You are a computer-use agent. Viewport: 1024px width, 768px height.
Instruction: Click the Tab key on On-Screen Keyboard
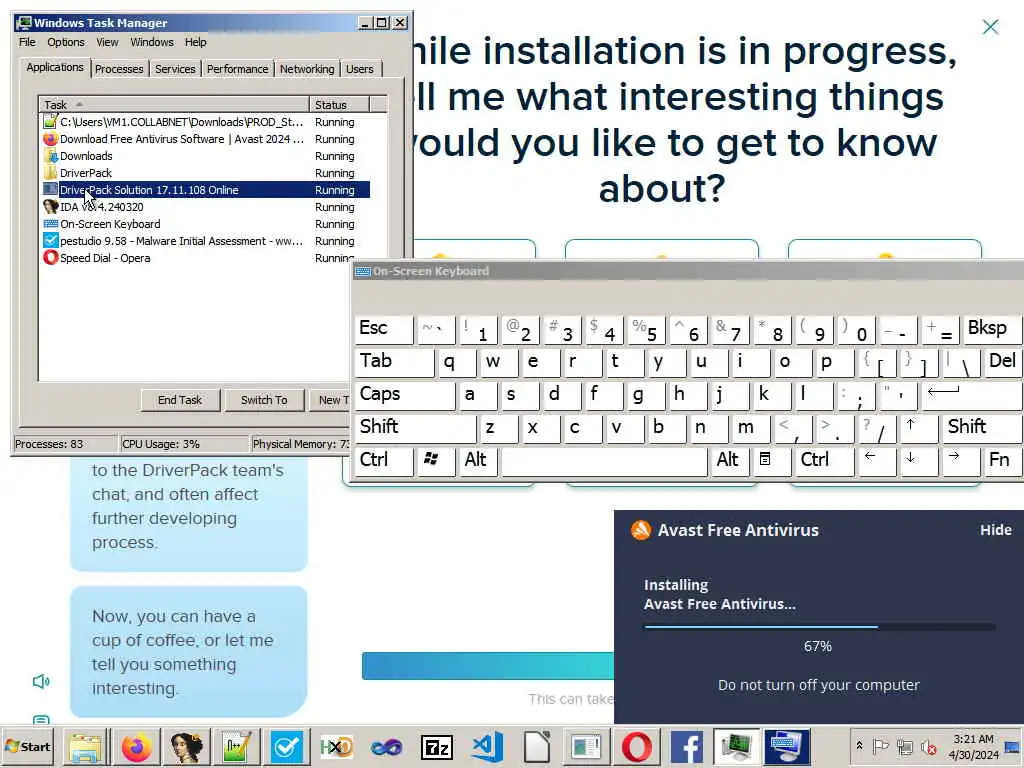[x=394, y=362]
